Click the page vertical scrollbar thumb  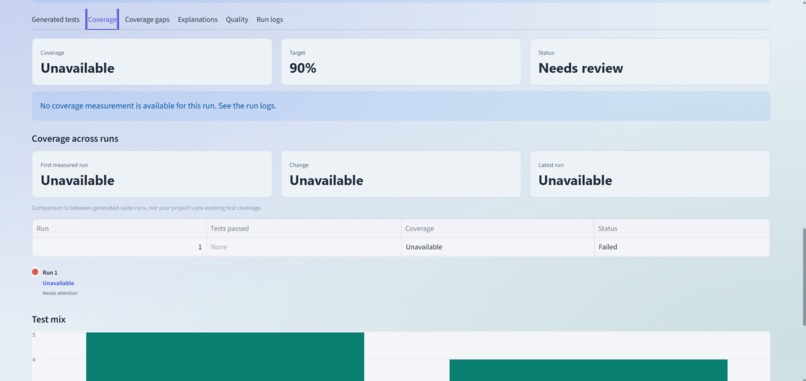pyautogui.click(x=803, y=277)
